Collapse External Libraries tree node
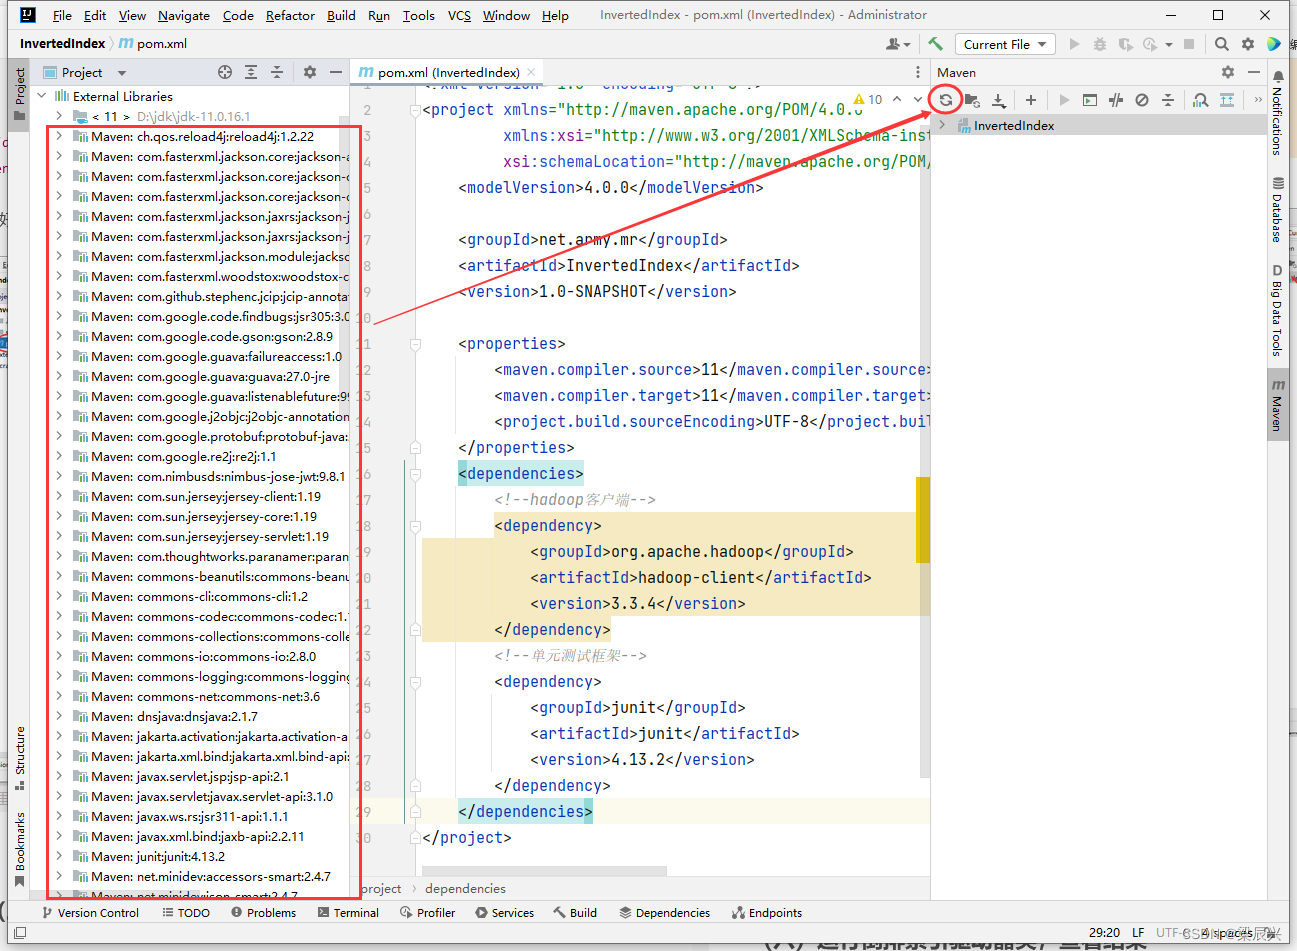The height and width of the screenshot is (951, 1297). [x=42, y=96]
